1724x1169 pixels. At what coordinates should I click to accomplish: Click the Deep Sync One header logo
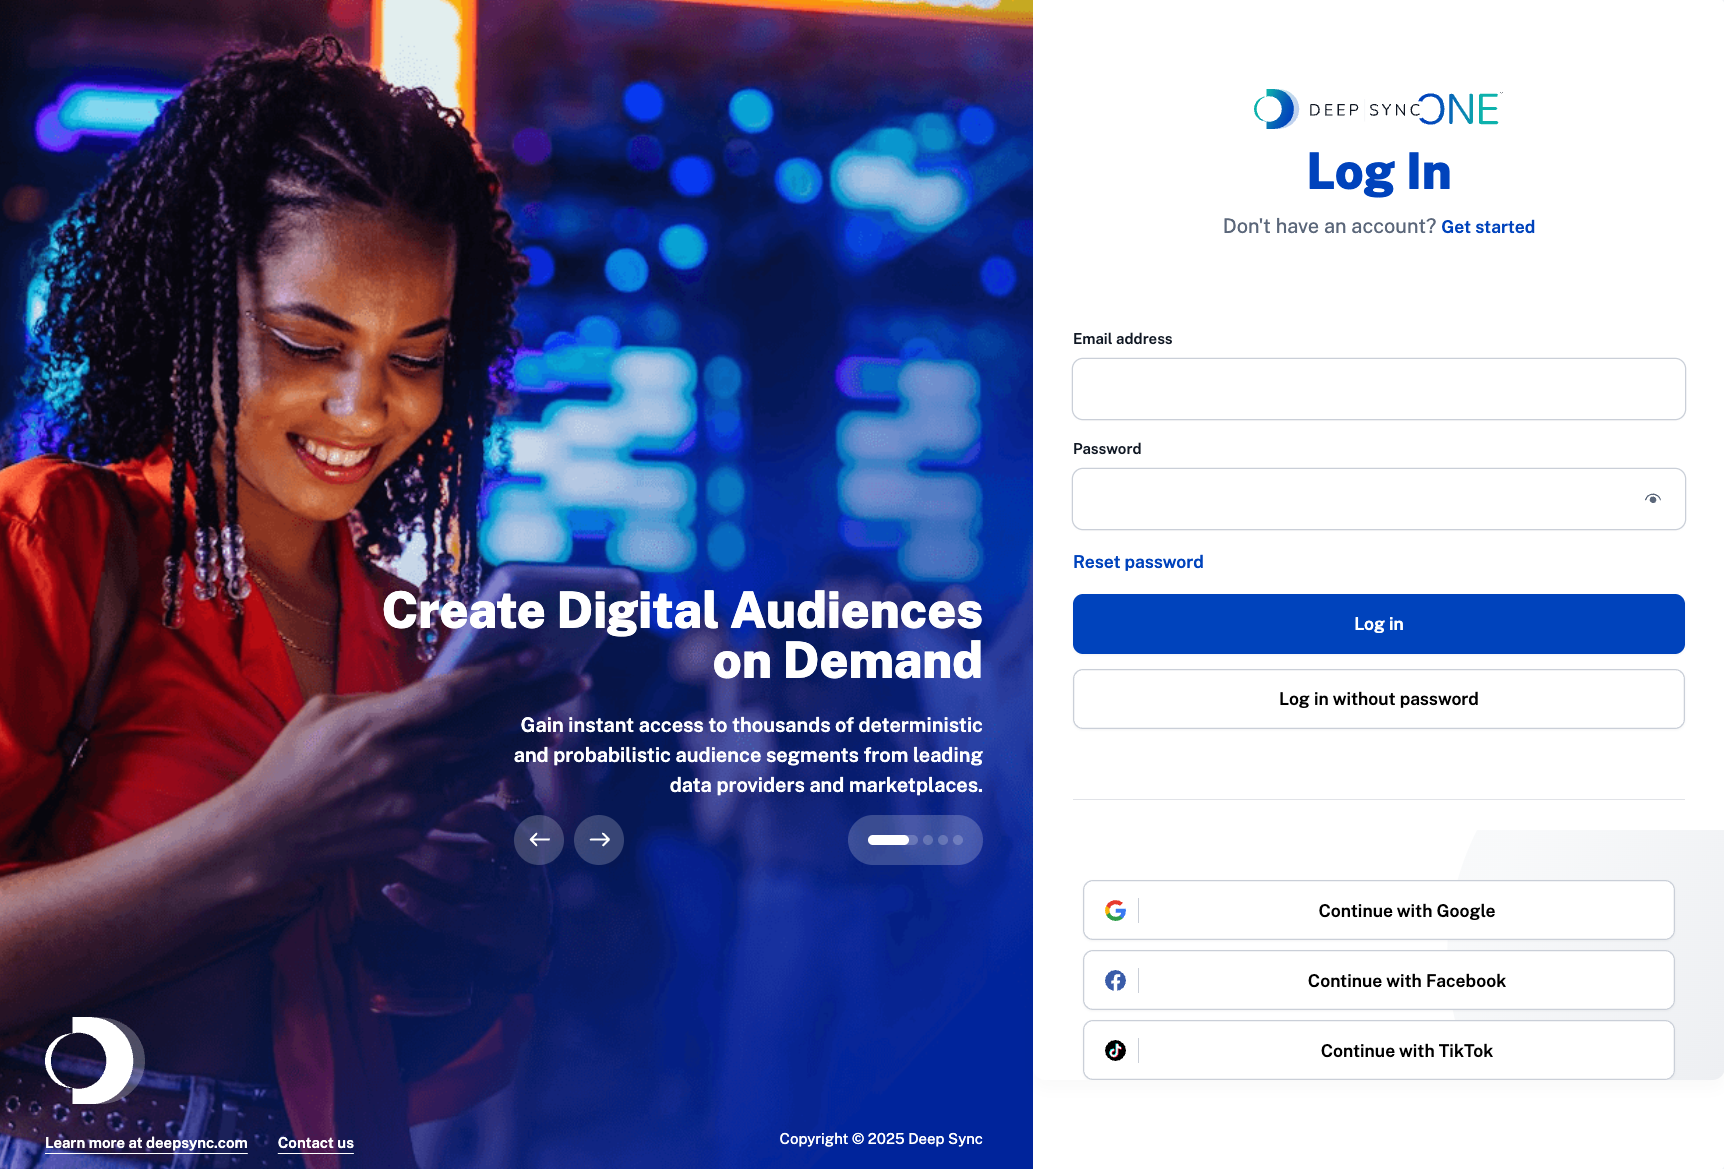coord(1378,109)
